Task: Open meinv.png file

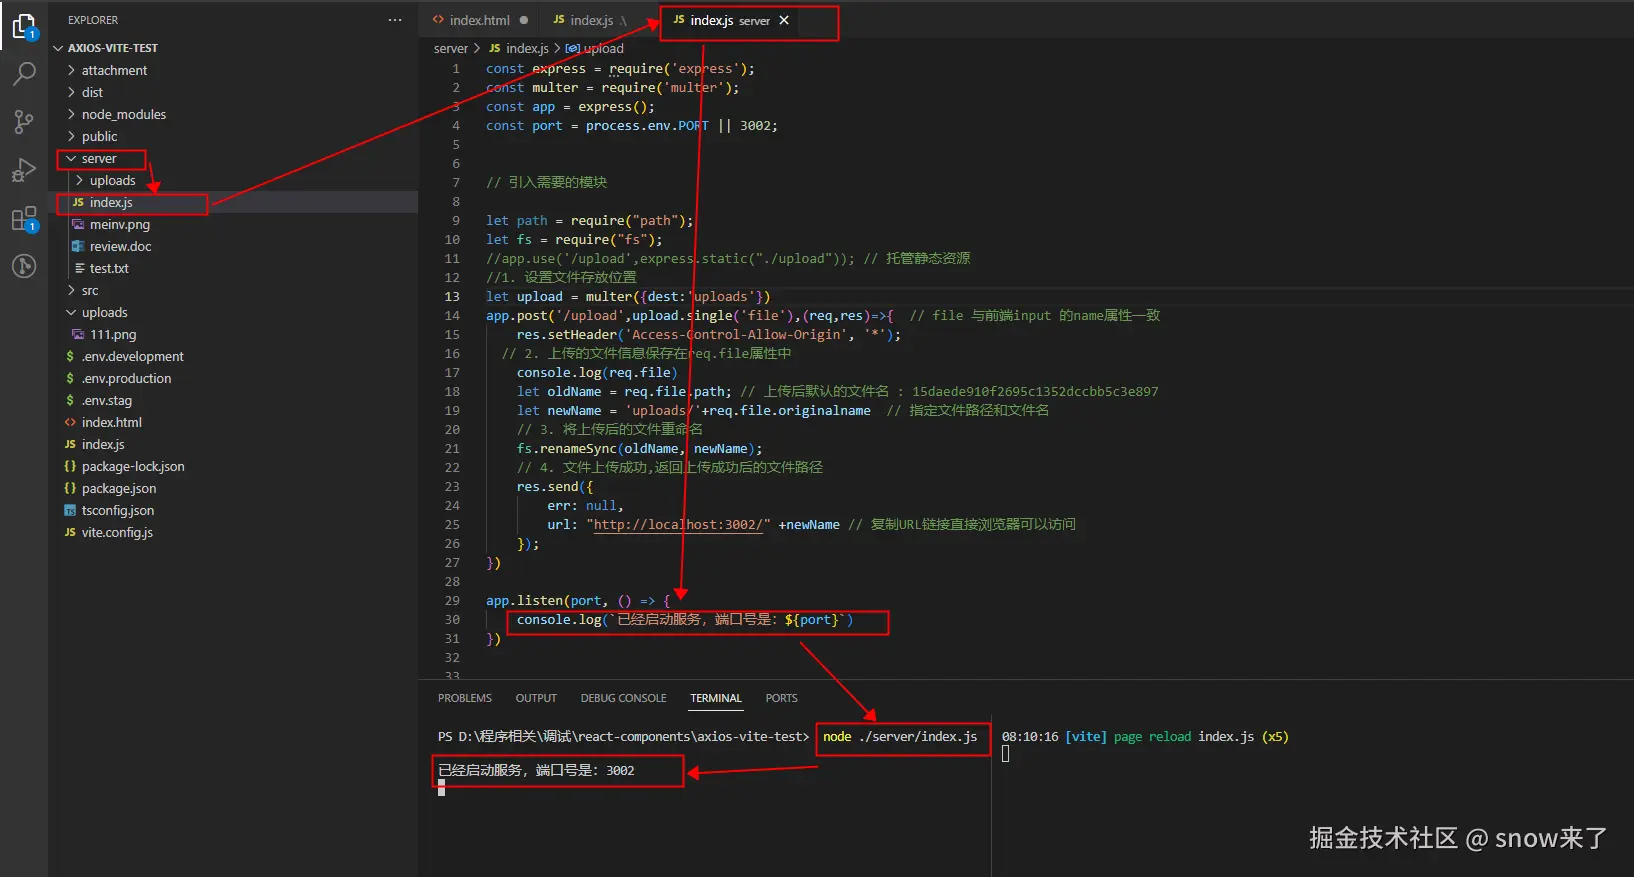Action: [233, 224]
